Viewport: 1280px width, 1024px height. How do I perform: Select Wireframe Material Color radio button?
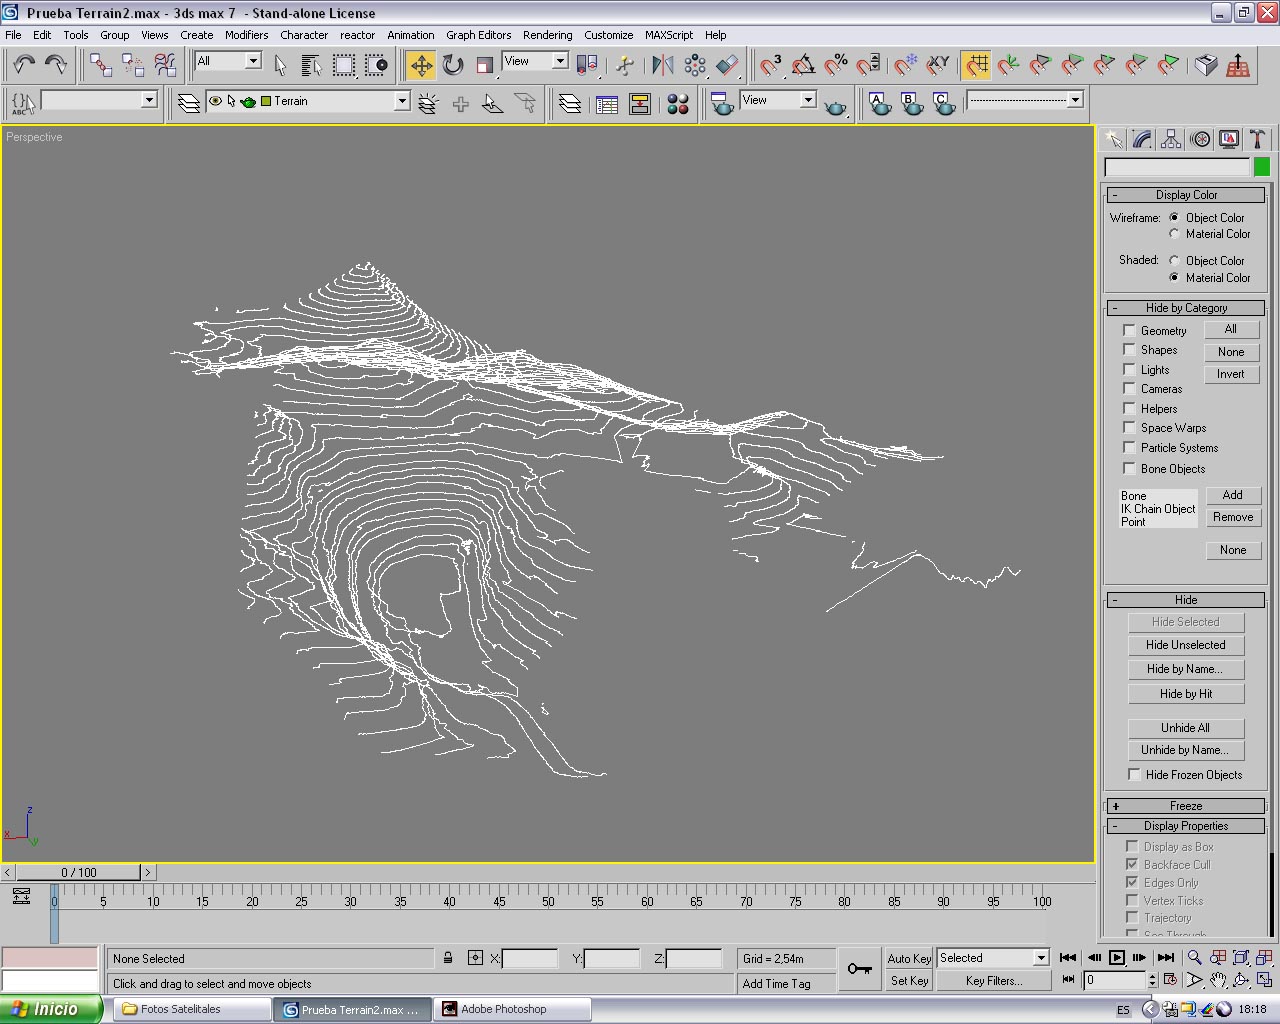[1174, 234]
